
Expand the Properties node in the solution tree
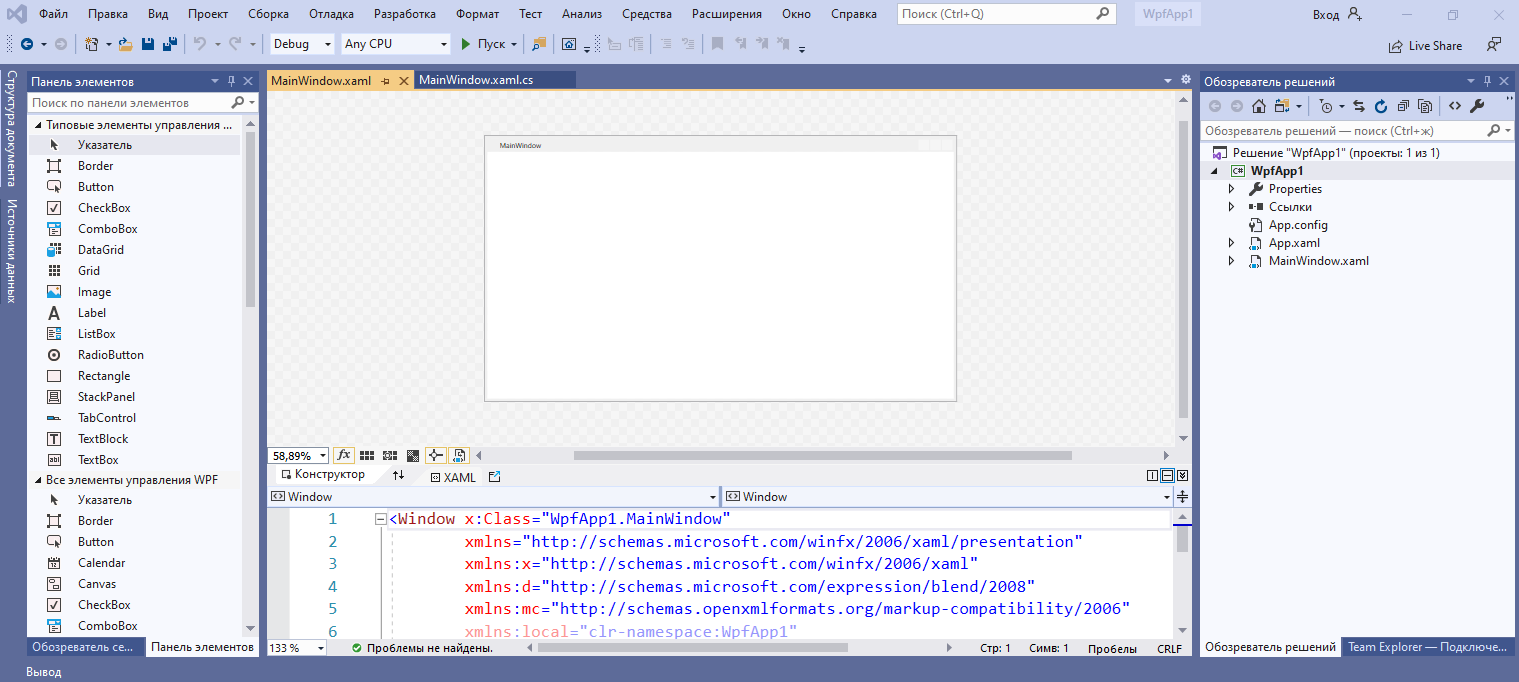(x=1232, y=189)
